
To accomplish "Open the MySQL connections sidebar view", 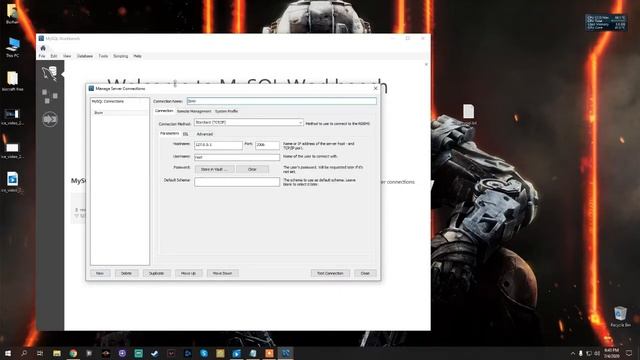I will coord(50,73).
